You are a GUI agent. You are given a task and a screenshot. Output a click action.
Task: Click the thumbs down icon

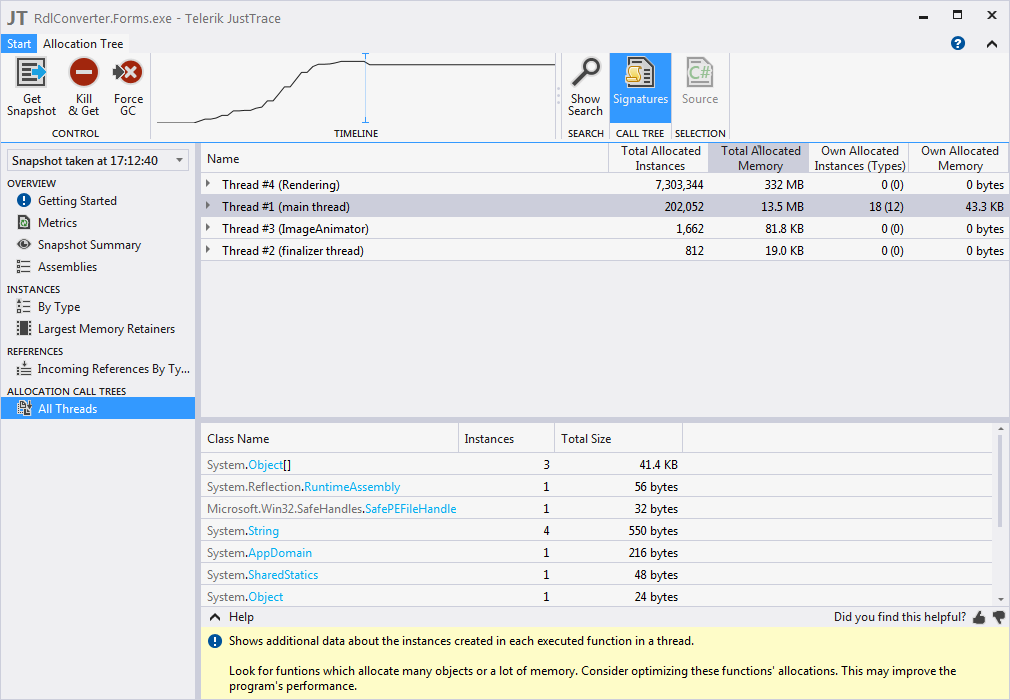999,618
